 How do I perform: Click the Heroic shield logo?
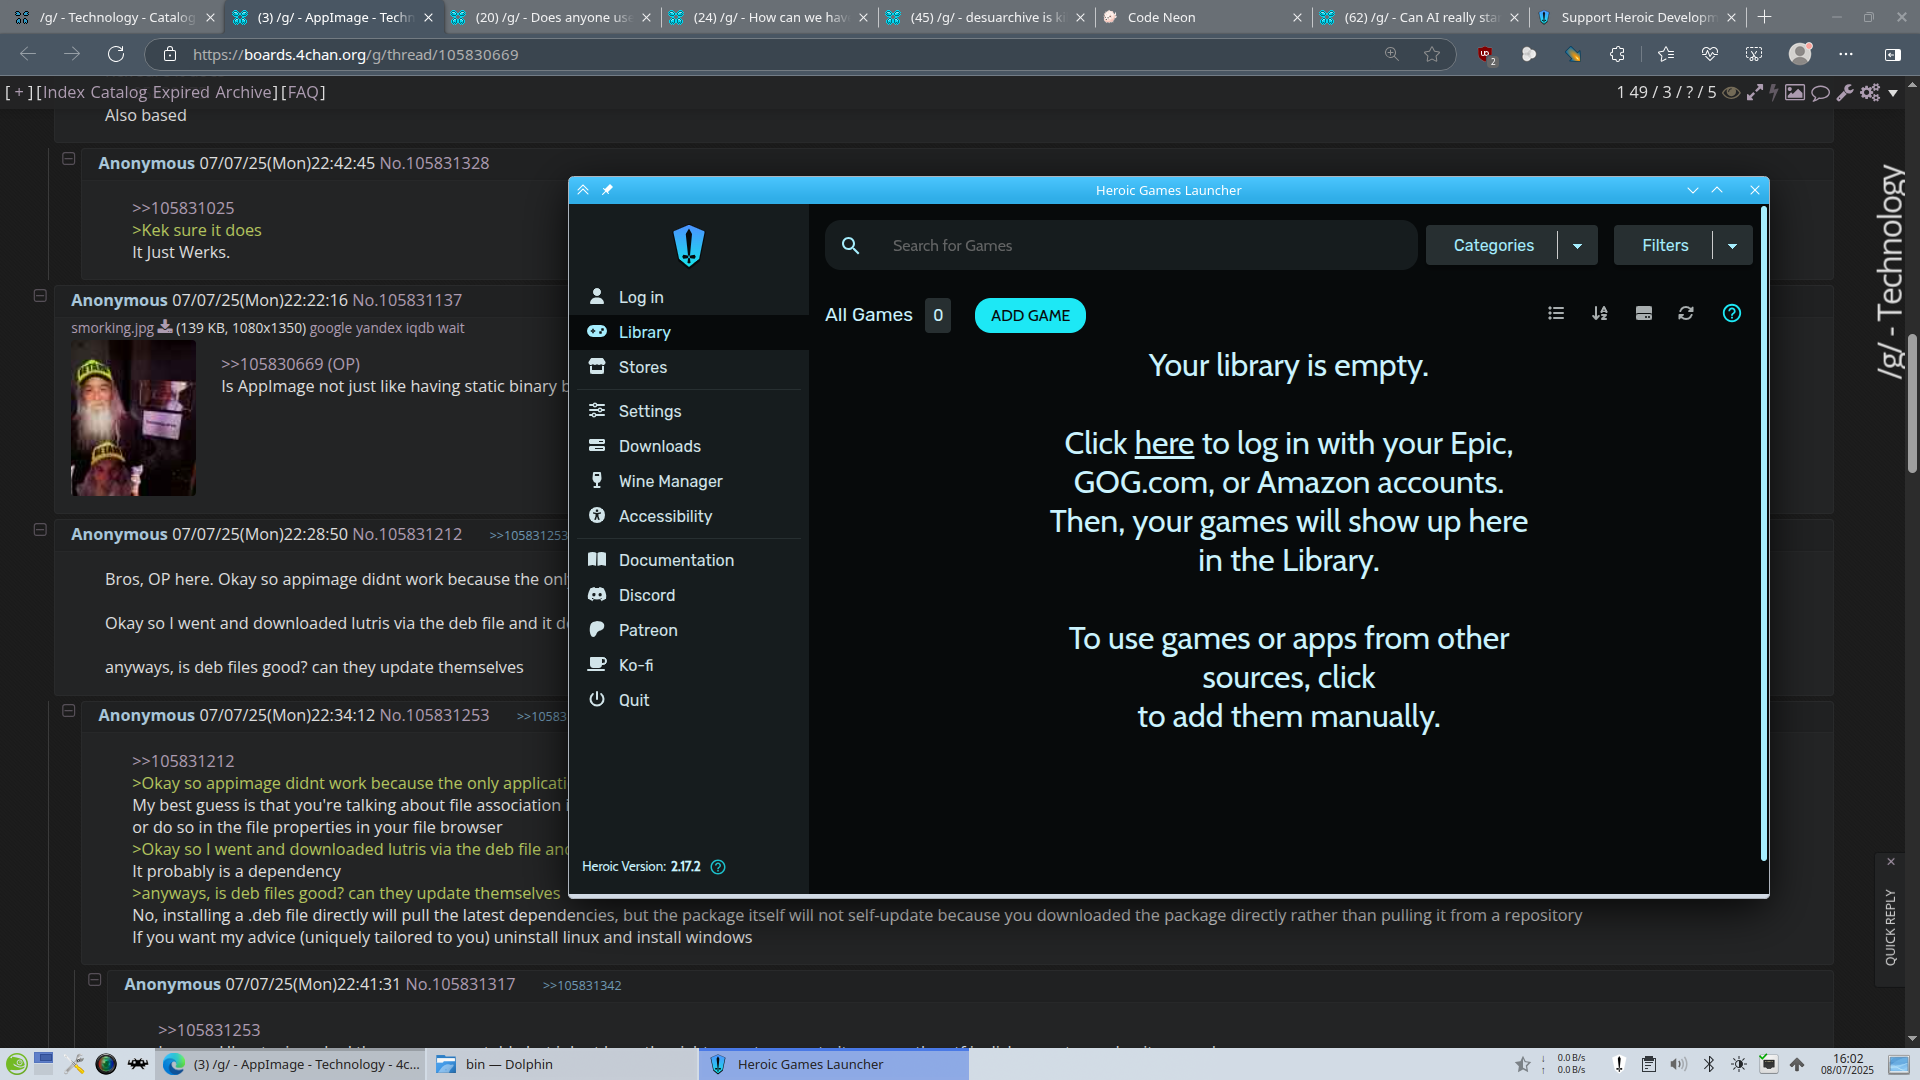click(689, 245)
